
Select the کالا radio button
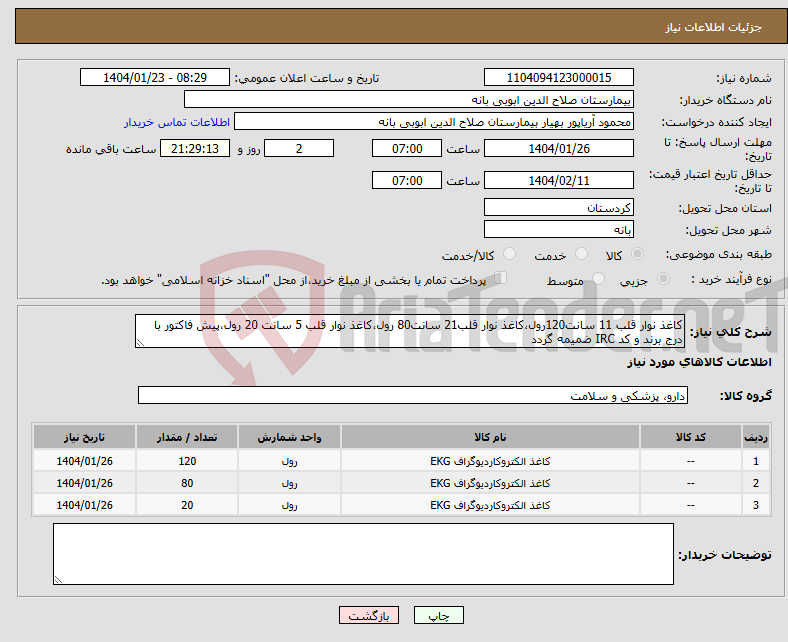click(637, 254)
